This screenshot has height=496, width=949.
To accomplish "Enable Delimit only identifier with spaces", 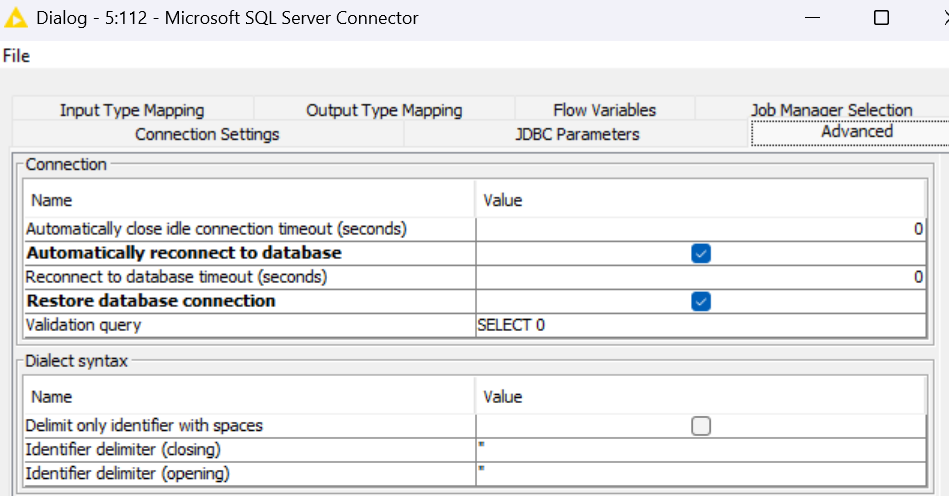I will (x=701, y=426).
